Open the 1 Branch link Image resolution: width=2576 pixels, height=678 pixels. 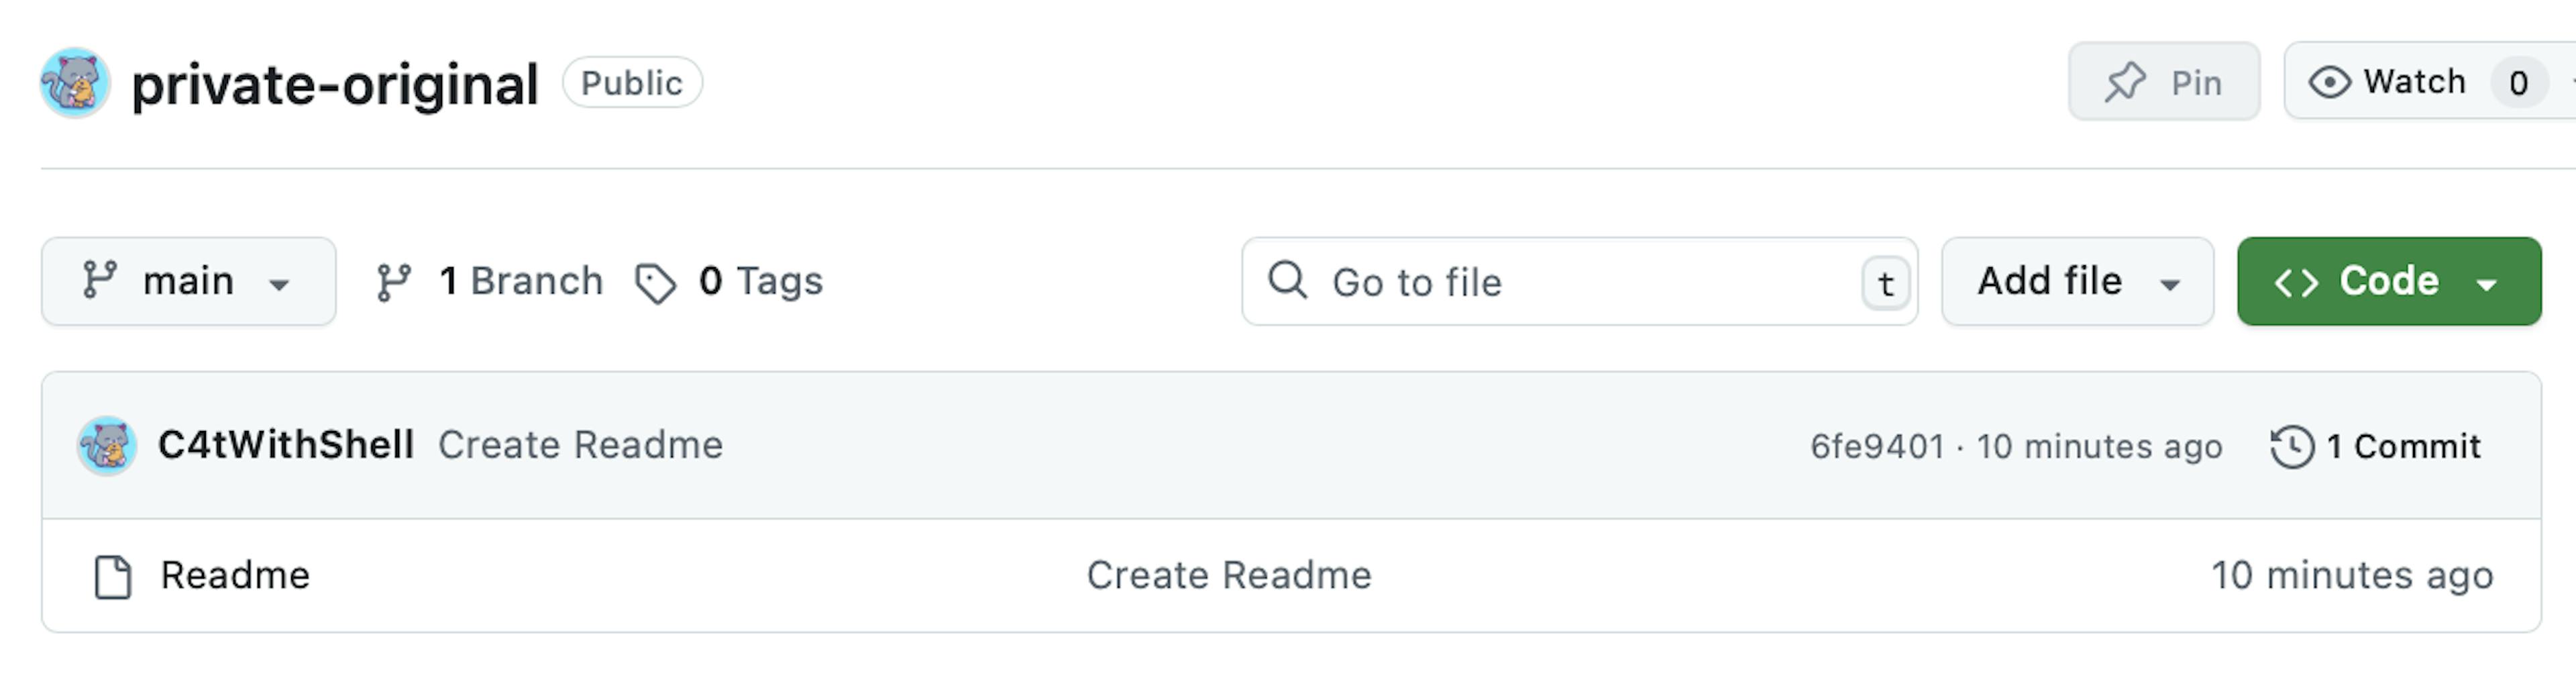[x=490, y=282]
